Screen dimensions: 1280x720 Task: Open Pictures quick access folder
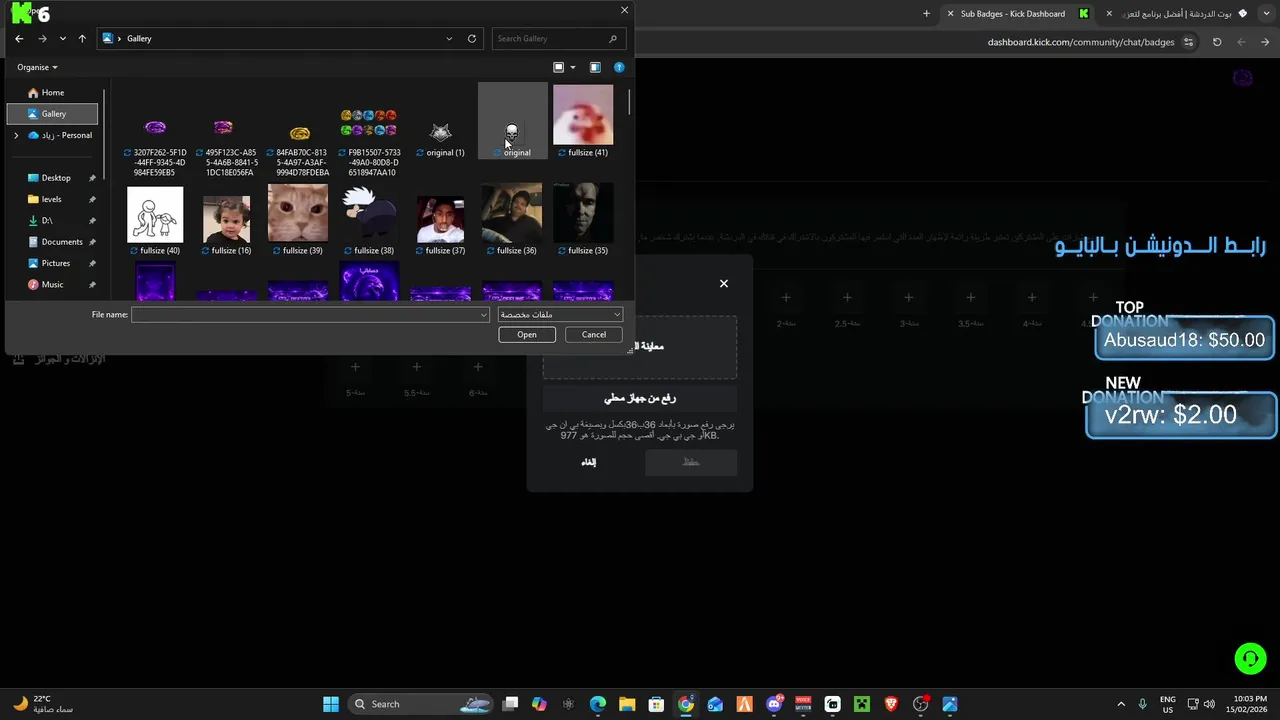pyautogui.click(x=56, y=263)
